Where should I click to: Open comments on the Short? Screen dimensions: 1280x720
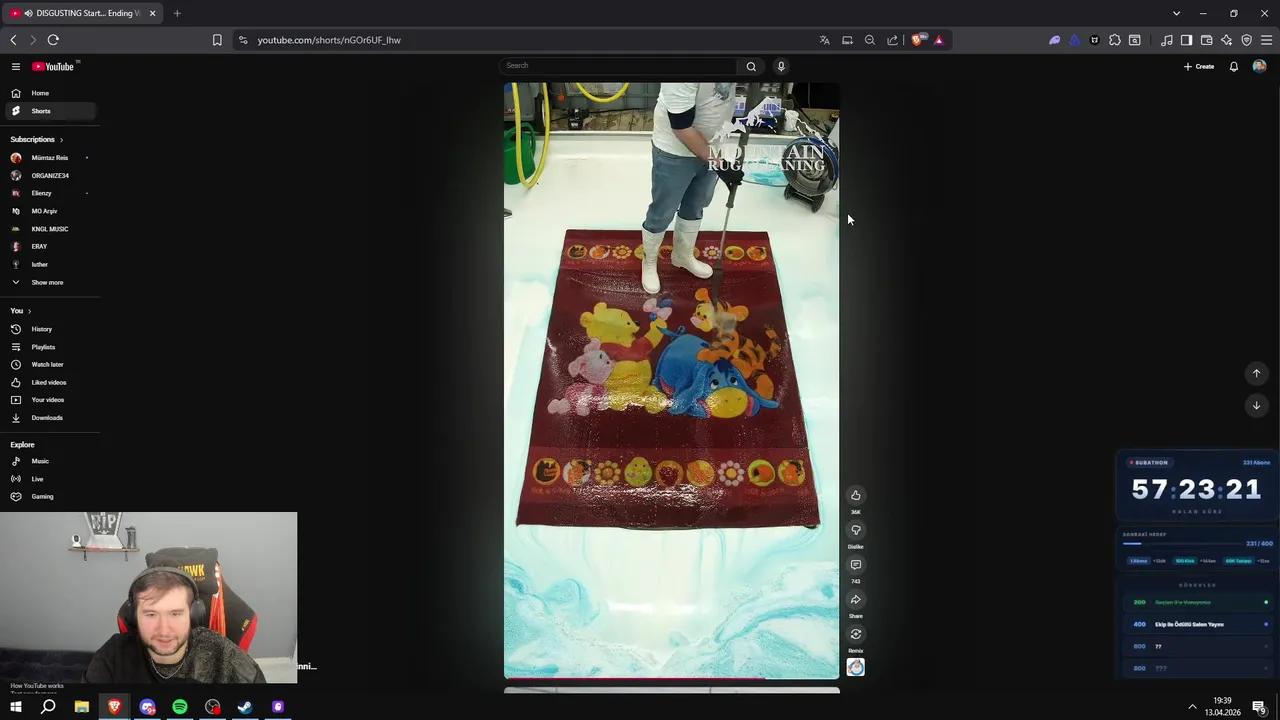[856, 565]
